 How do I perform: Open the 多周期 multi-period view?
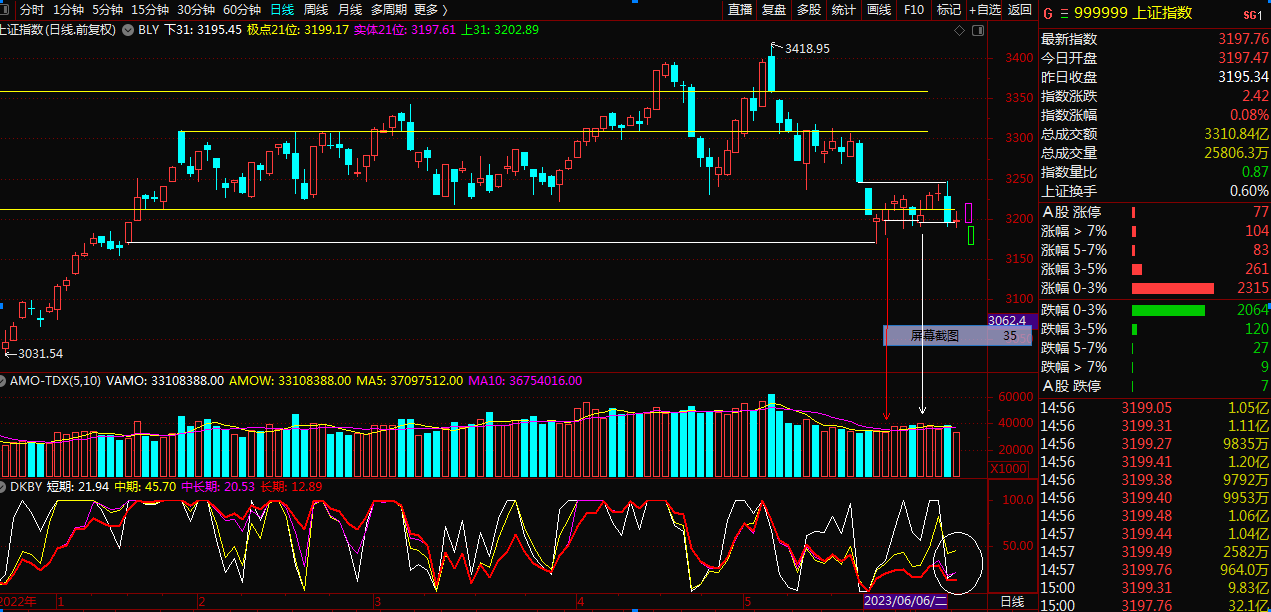(x=388, y=9)
